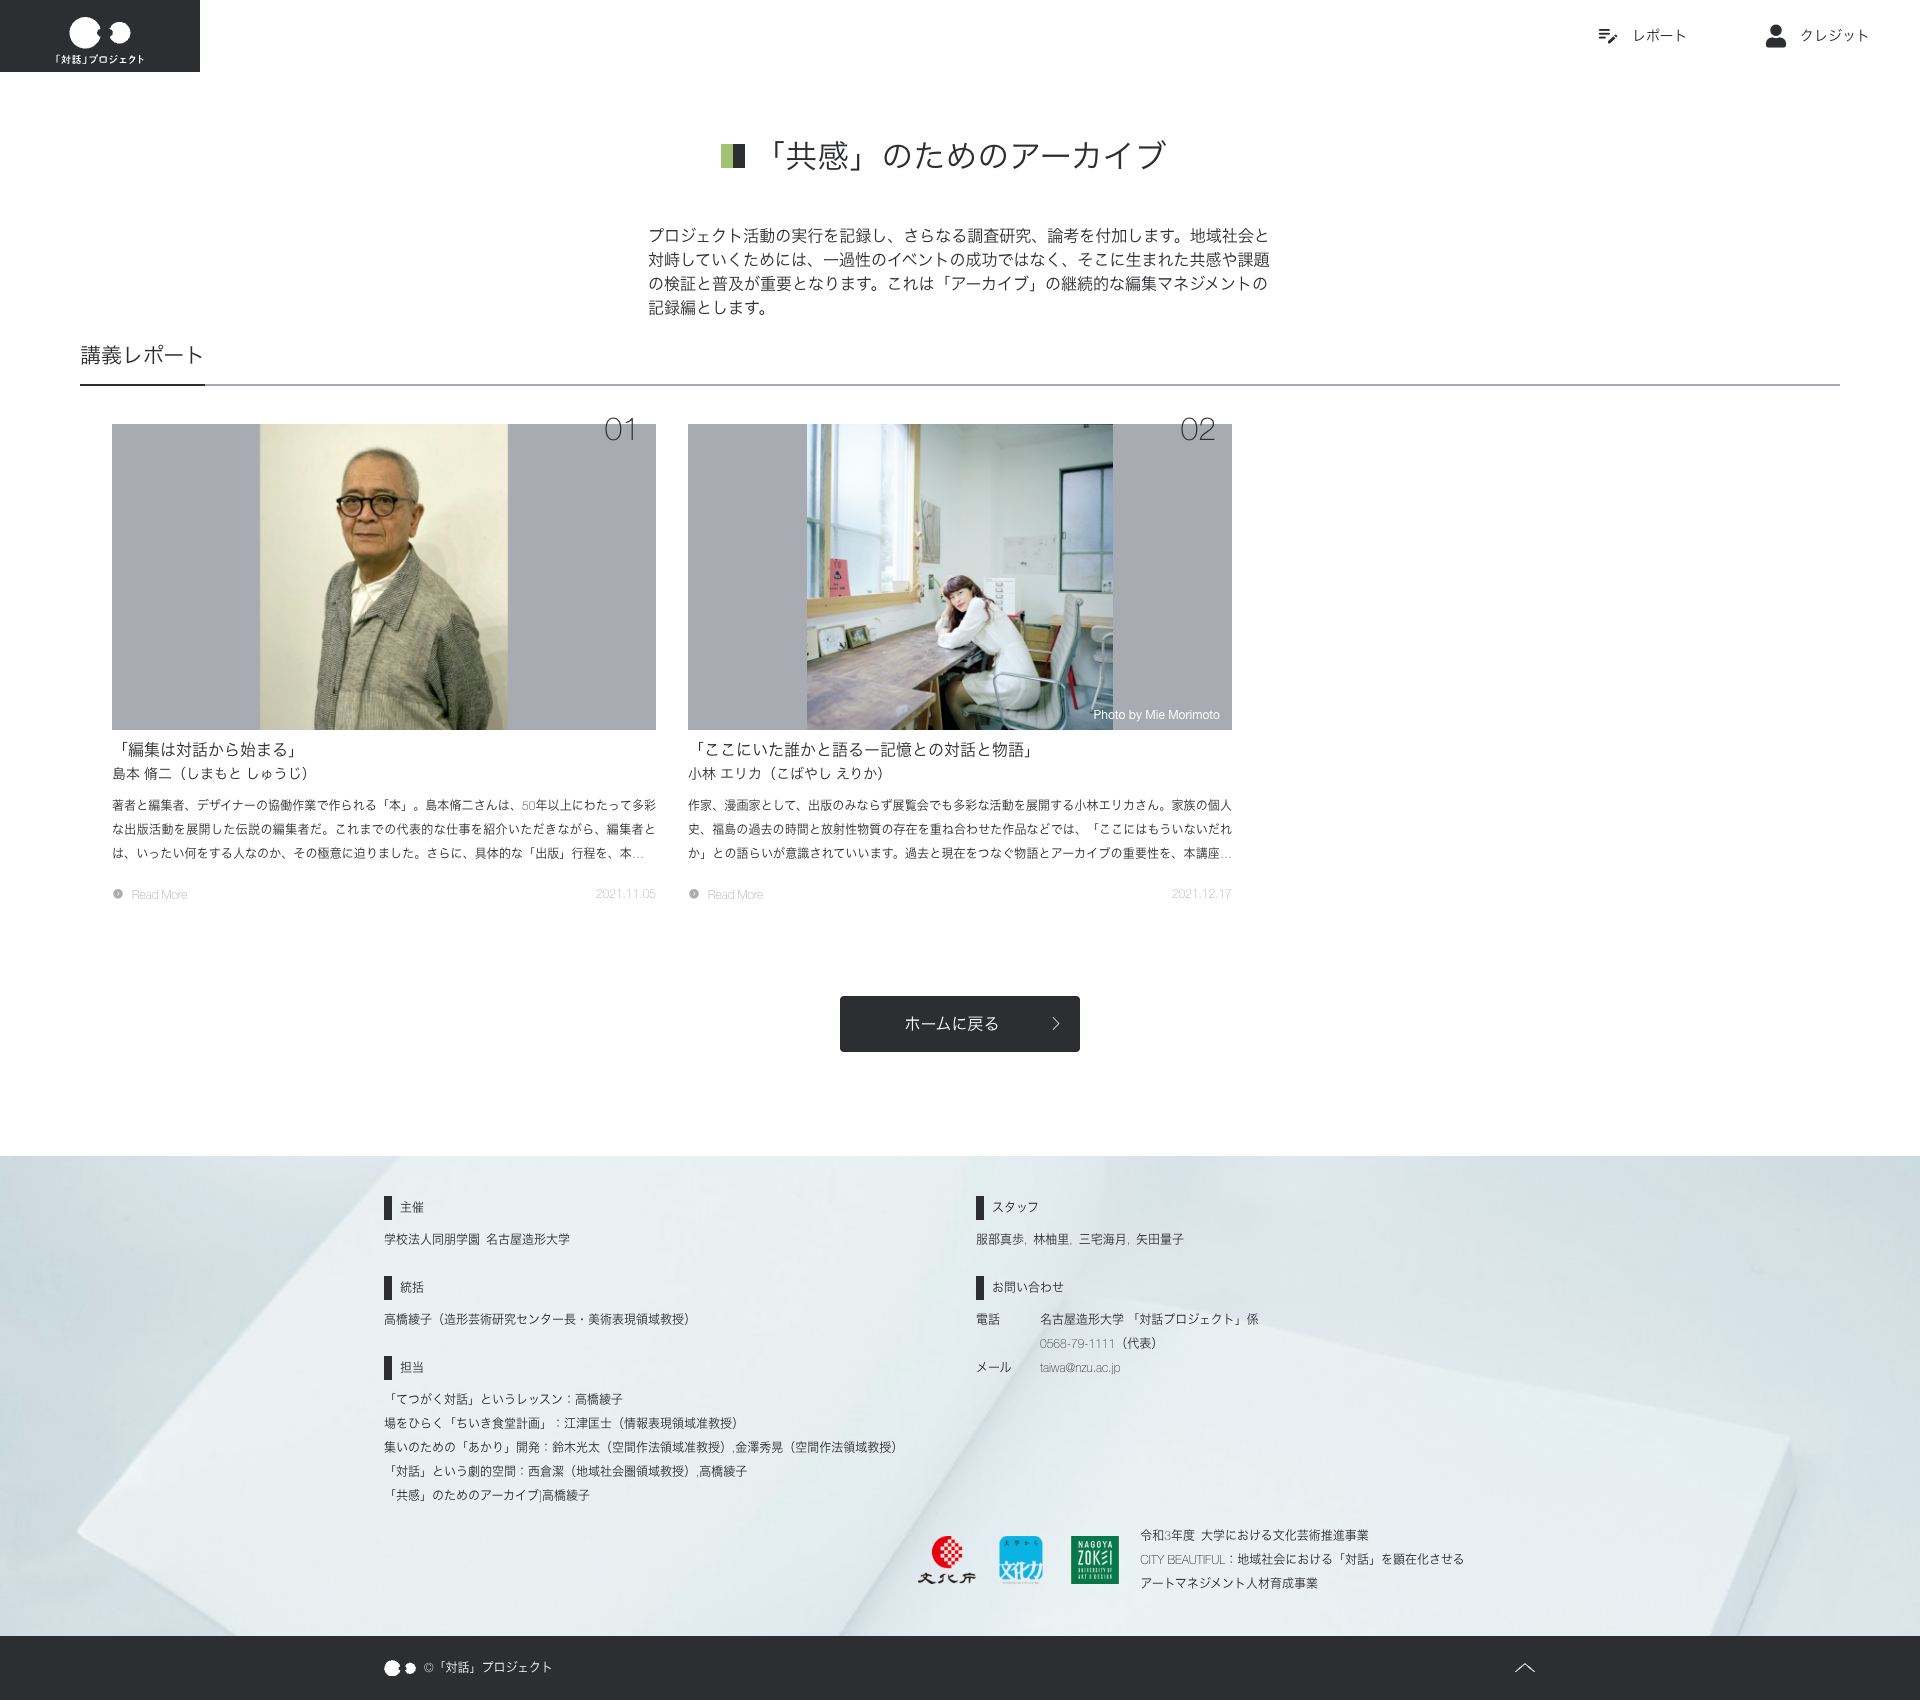The height and width of the screenshot is (1700, 1920).
Task: Click the person icon beside クレジット
Action: tap(1776, 36)
